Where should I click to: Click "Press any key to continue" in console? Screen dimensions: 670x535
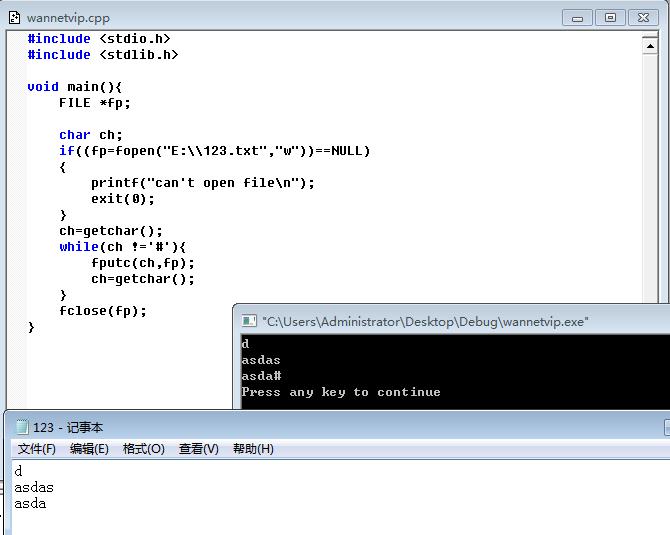point(341,392)
